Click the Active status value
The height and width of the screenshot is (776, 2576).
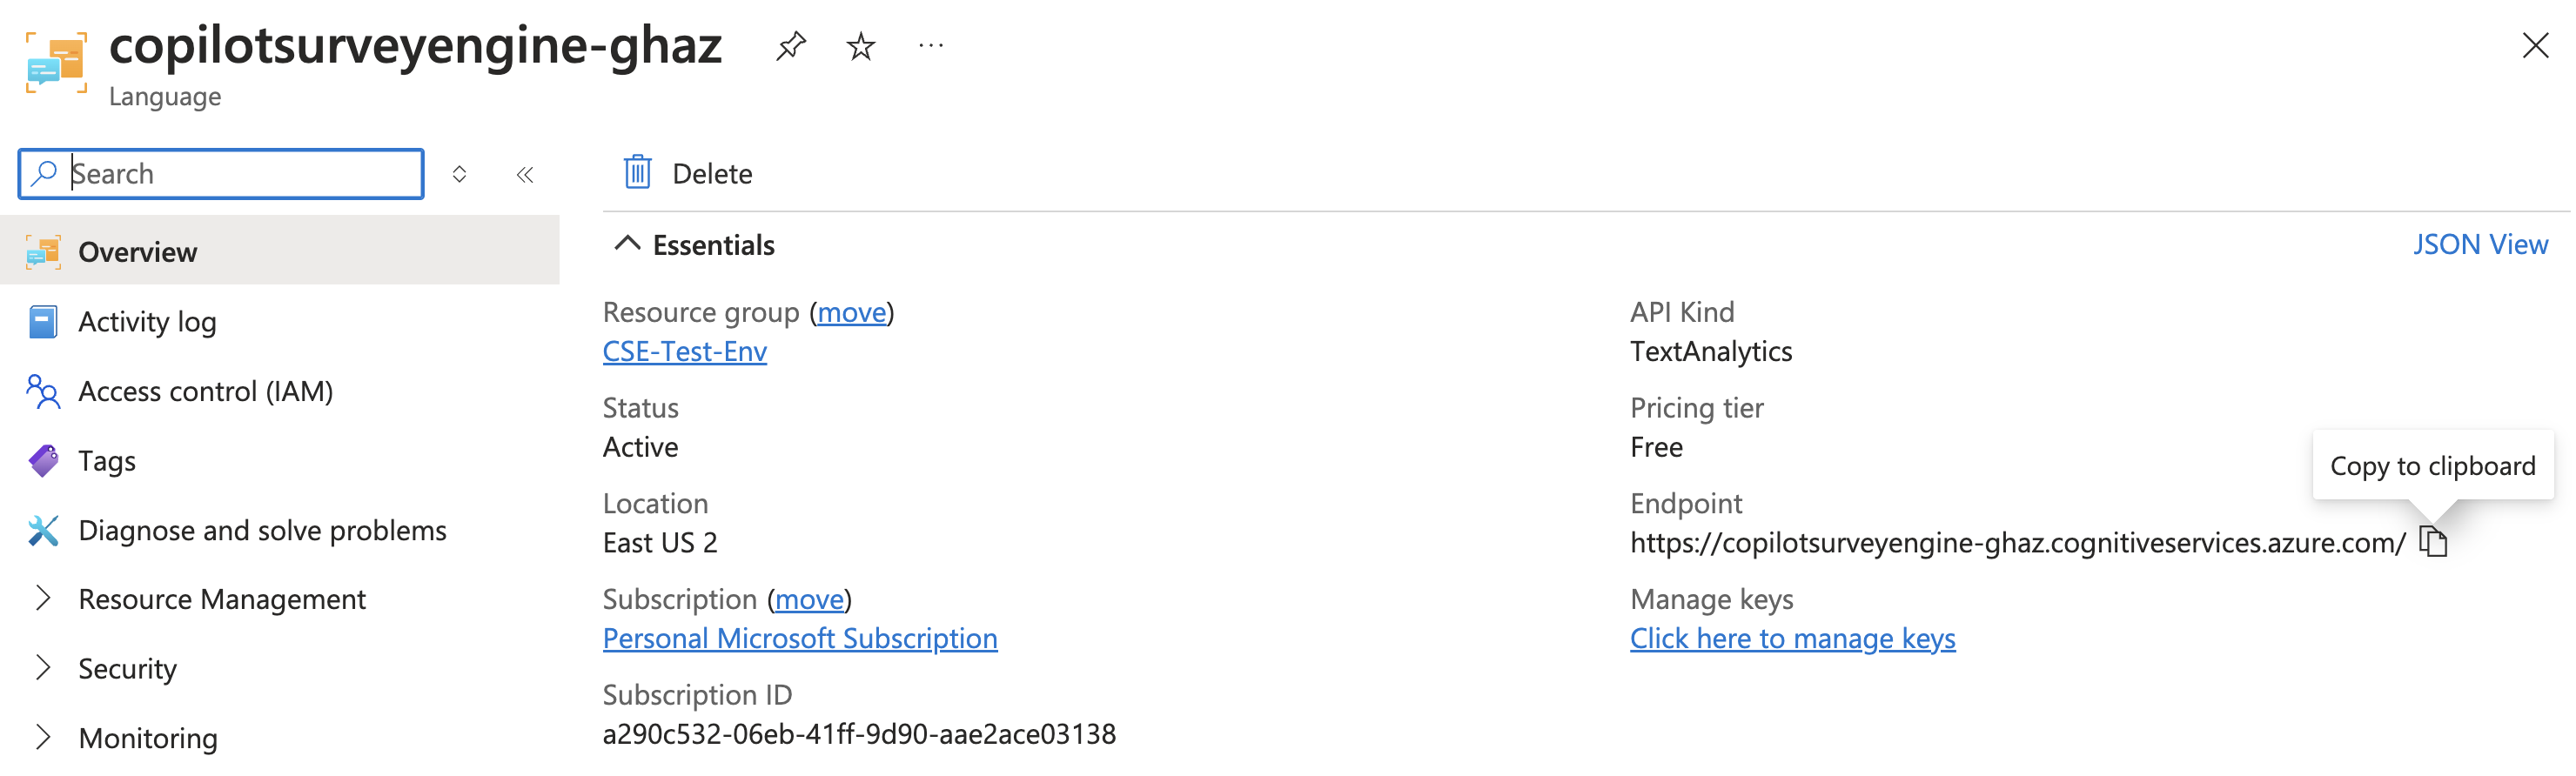640,448
